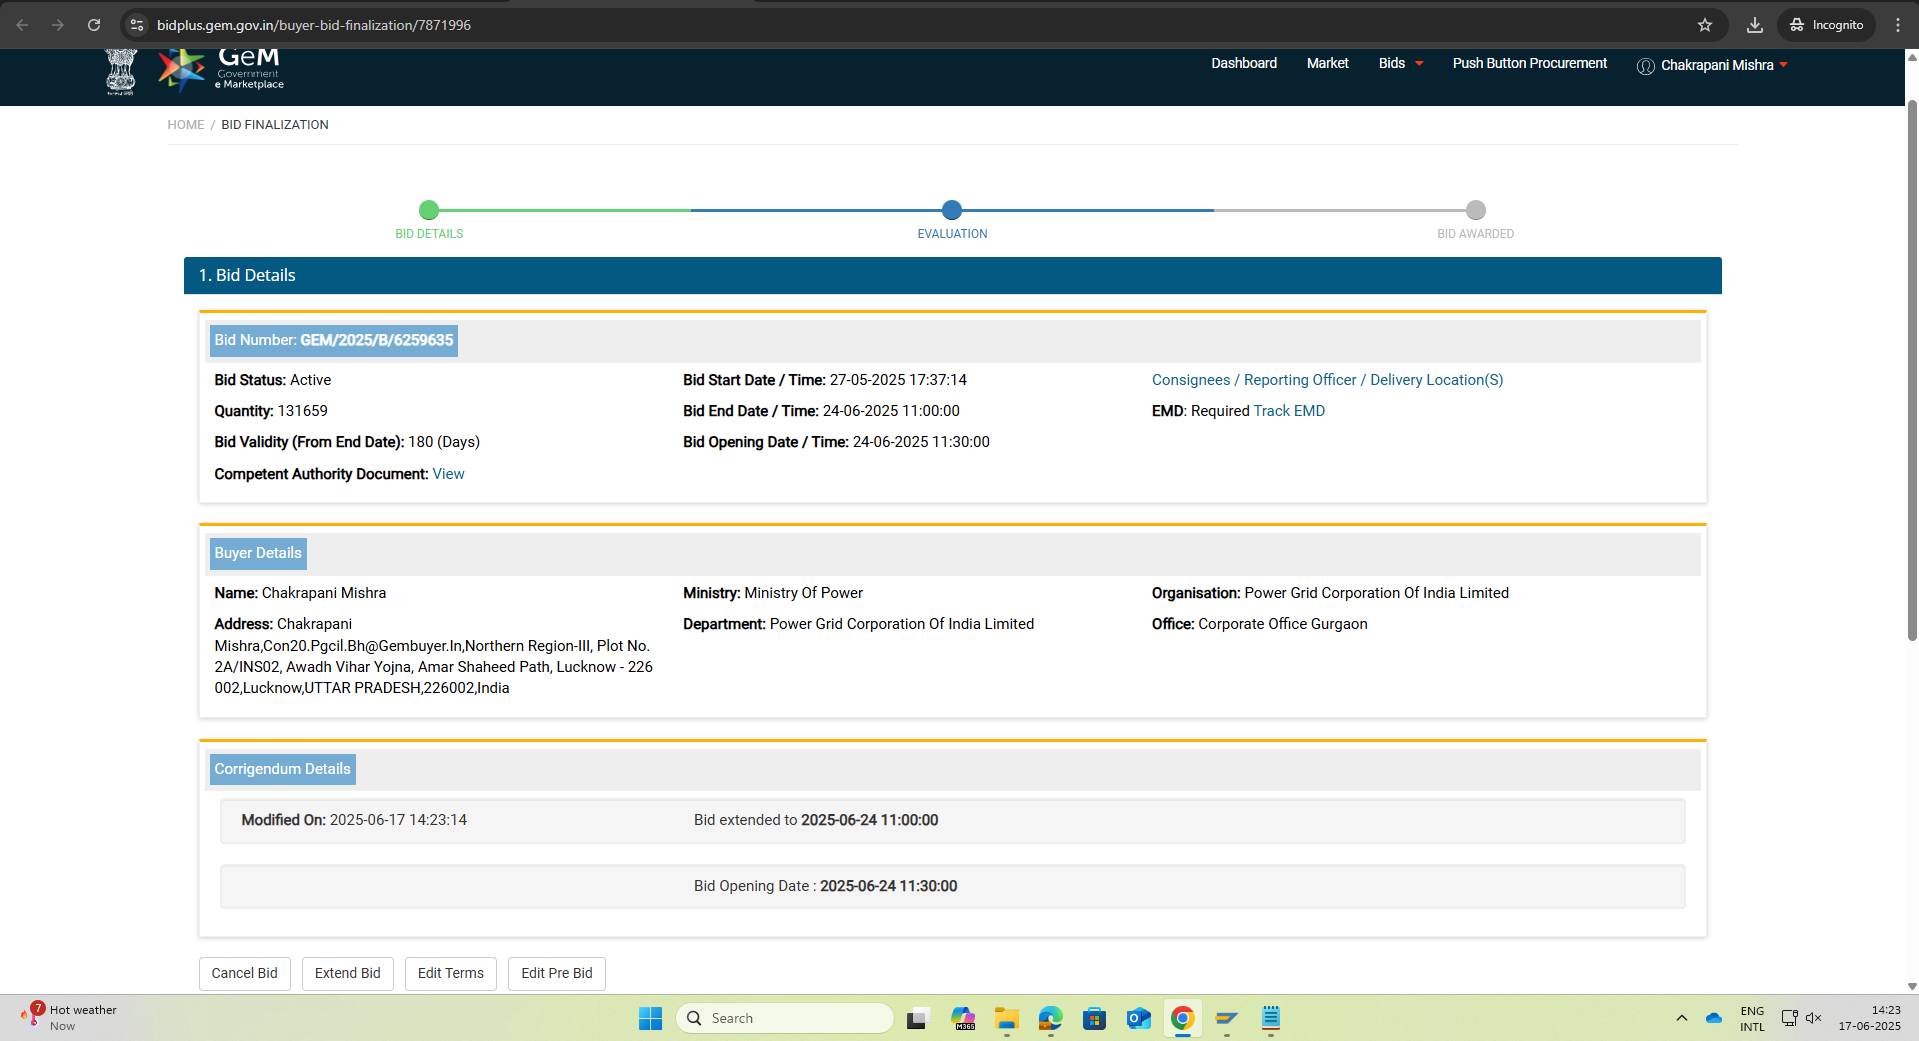
Task: Open the Hot weather widget
Action: (68, 1018)
